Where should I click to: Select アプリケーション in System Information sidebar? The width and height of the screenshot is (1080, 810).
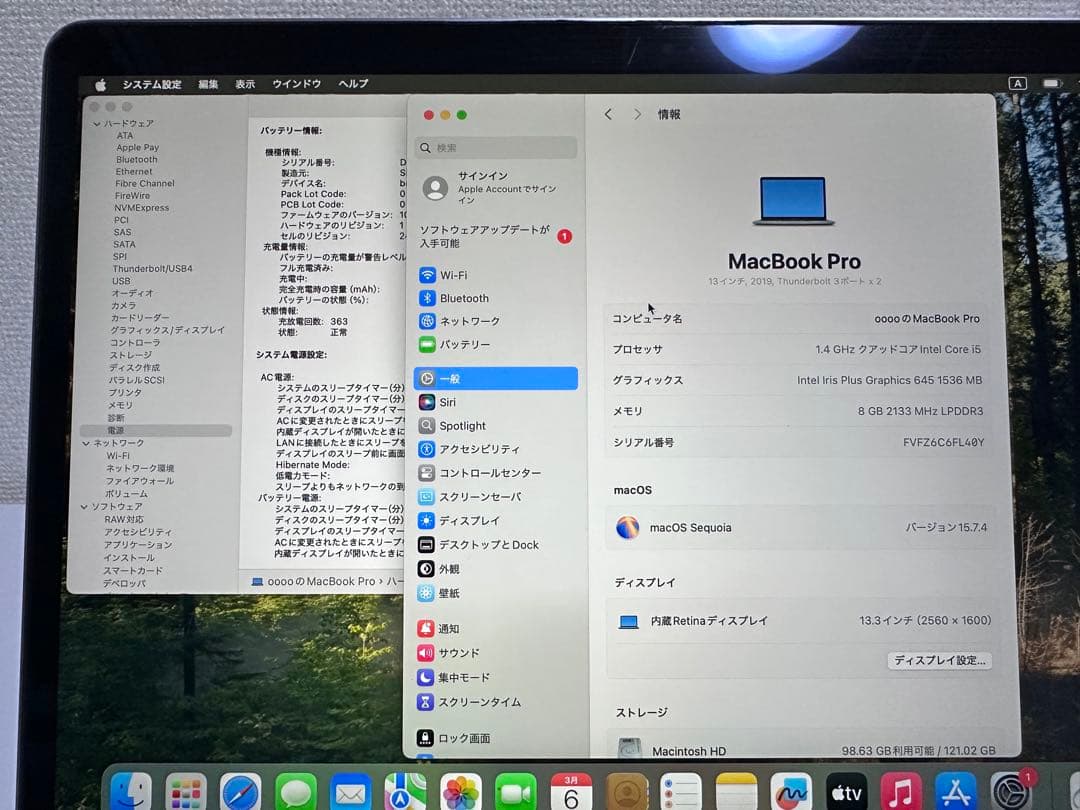tap(138, 544)
